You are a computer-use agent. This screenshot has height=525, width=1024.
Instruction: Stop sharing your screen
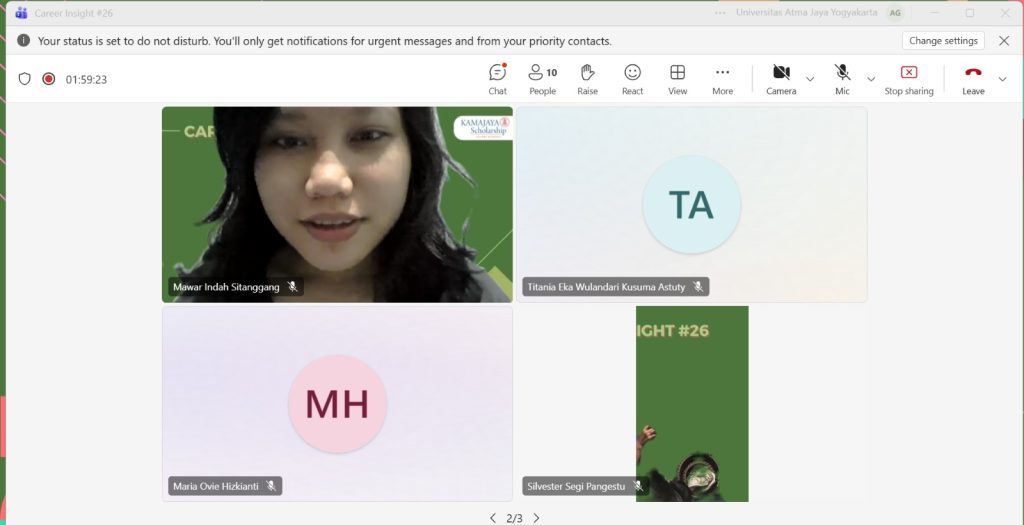pos(908,78)
